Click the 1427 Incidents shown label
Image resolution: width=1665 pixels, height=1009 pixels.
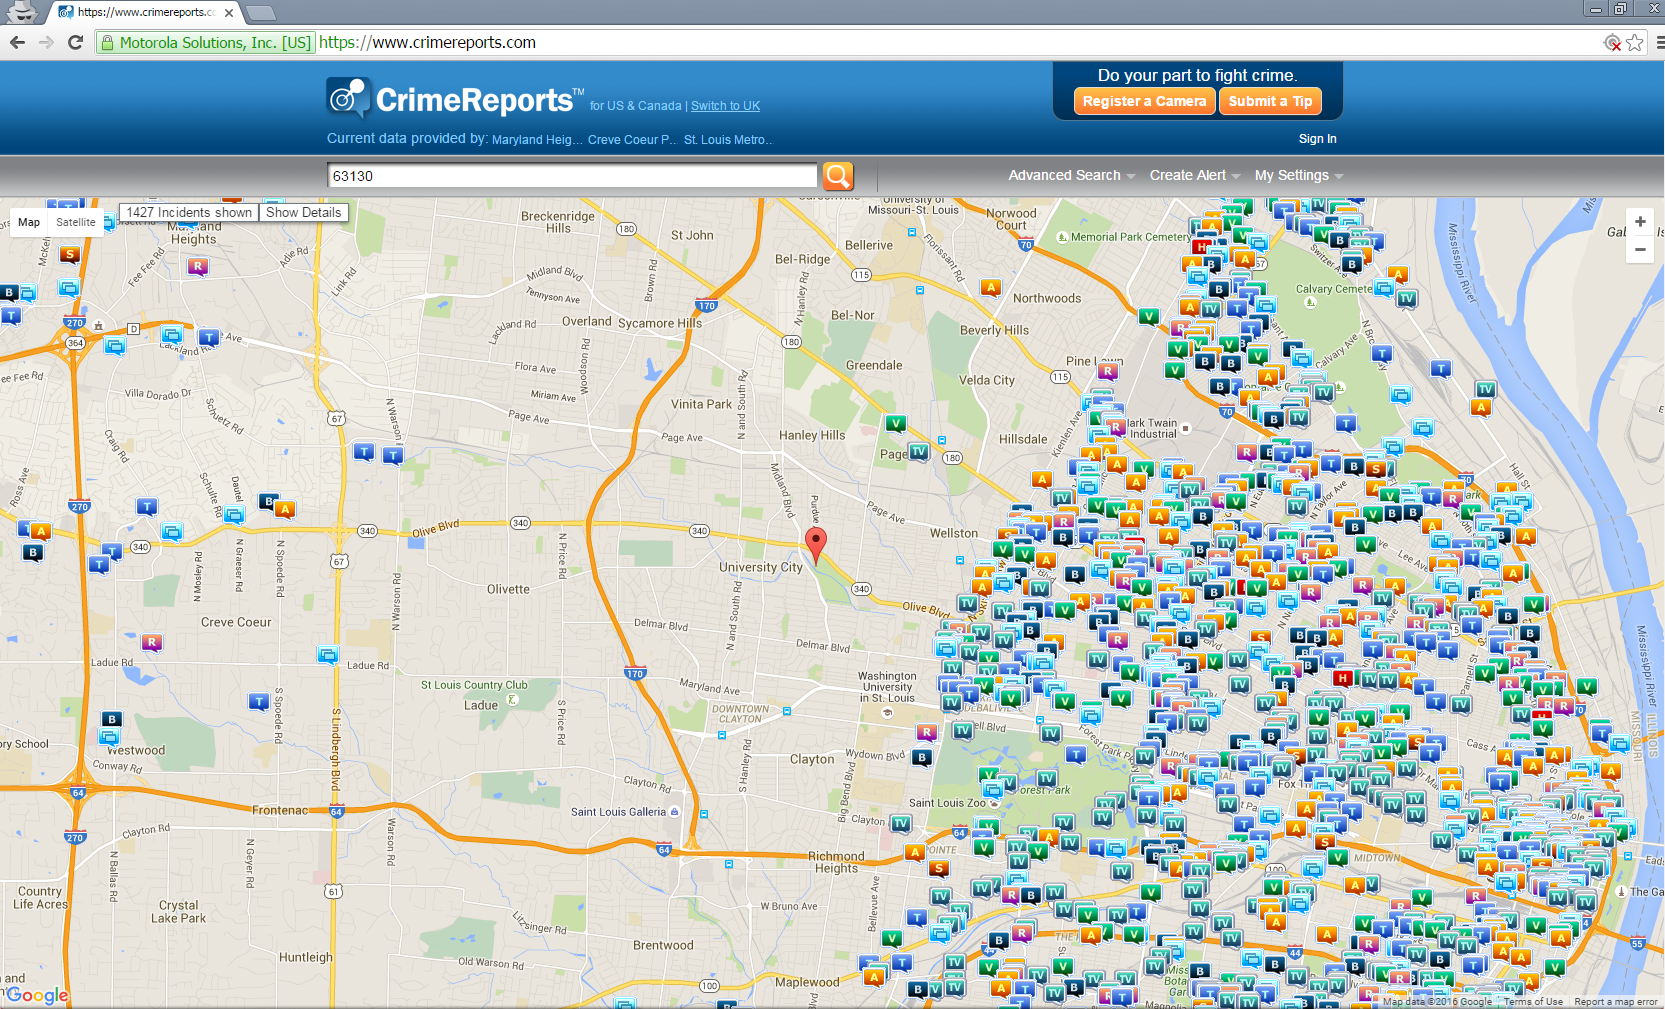[x=189, y=212]
